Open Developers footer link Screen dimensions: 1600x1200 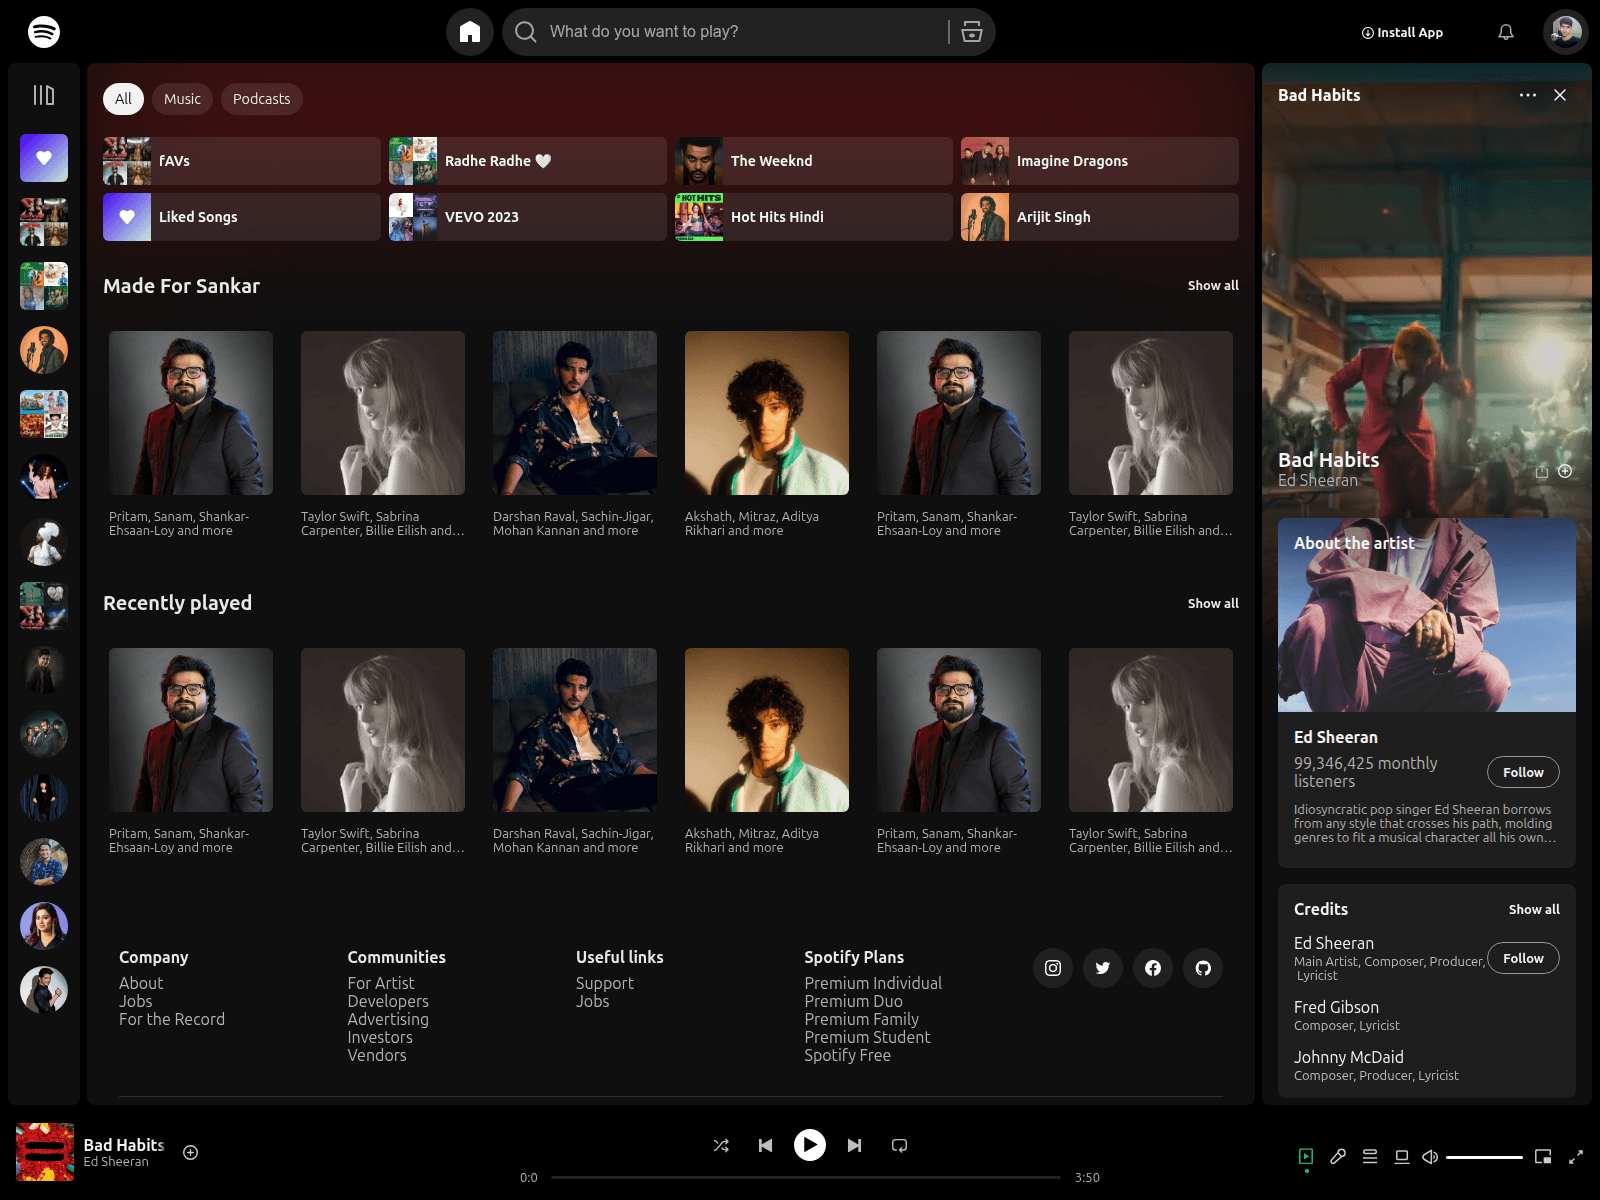pos(388,1002)
